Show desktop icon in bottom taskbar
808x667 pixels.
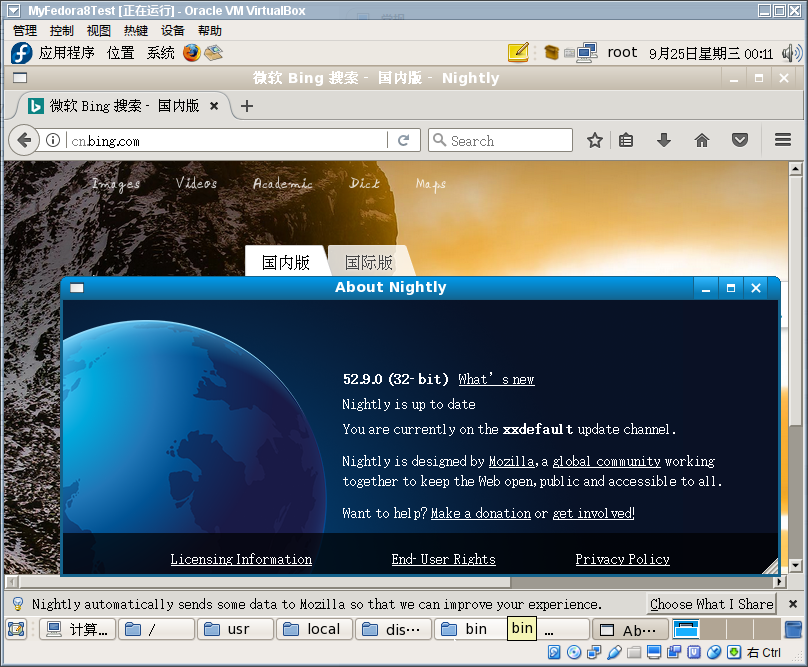tap(16, 629)
